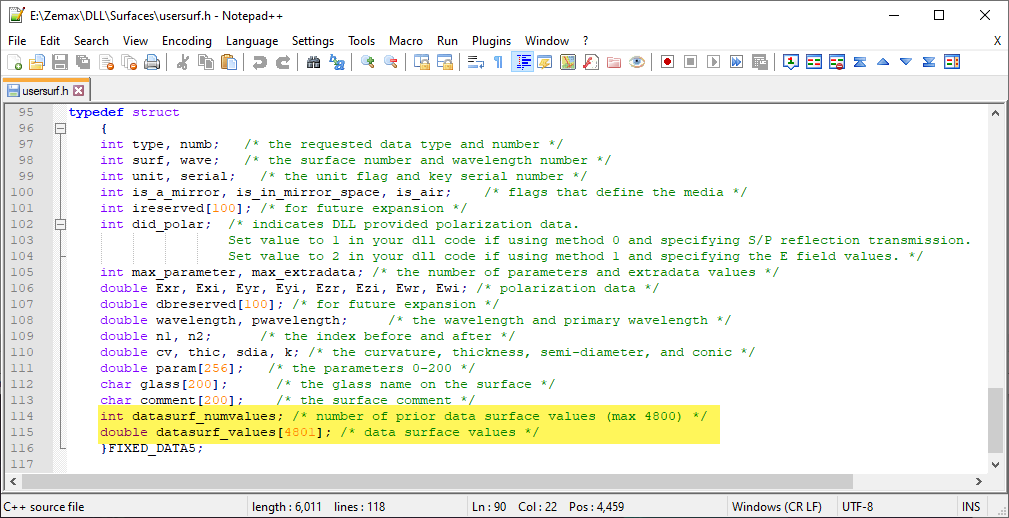
Task: Open the Macro menu
Action: tap(406, 41)
